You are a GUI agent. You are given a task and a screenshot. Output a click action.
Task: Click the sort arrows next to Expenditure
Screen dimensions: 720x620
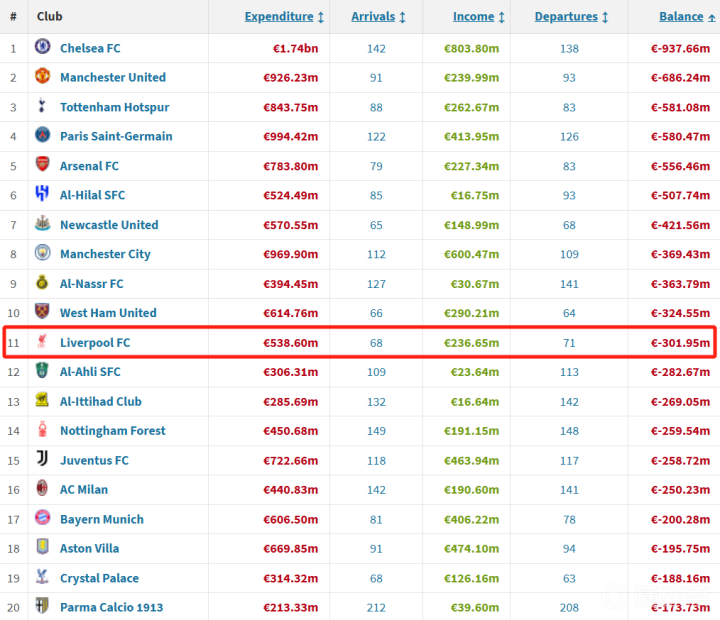[x=321, y=17]
